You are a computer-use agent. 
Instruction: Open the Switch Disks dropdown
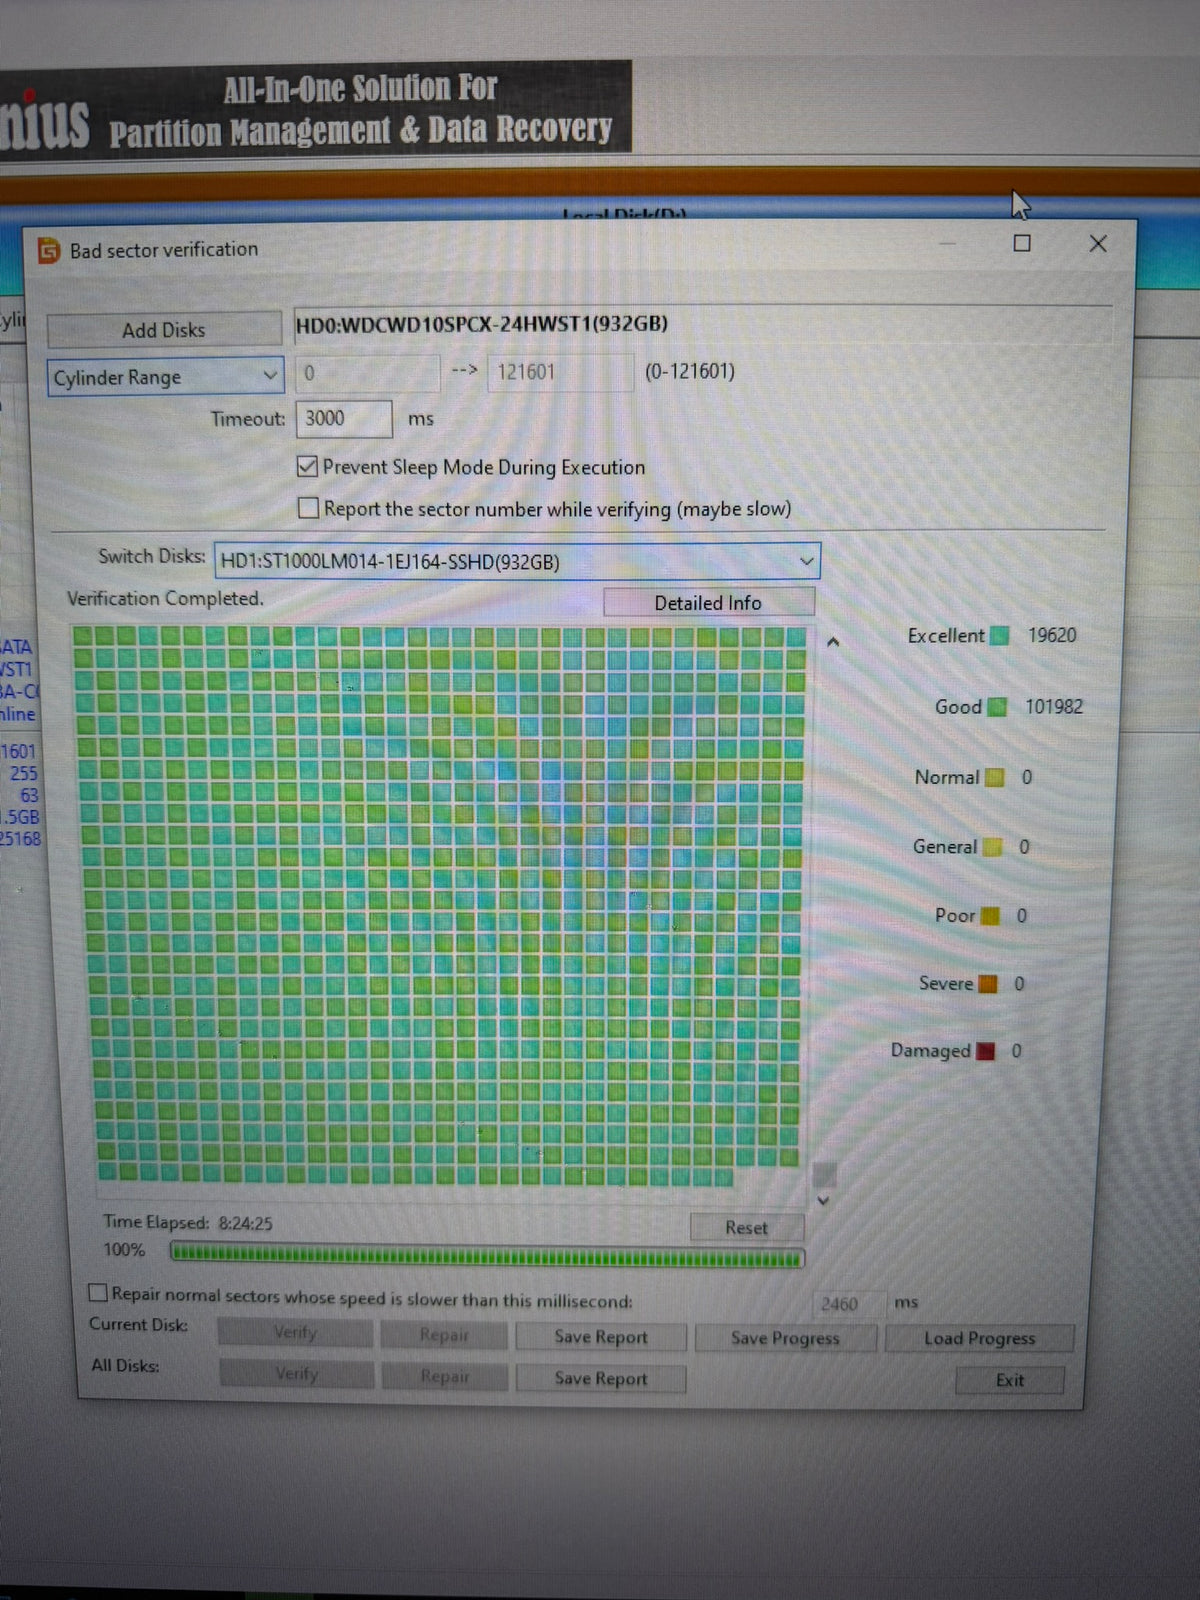click(x=517, y=561)
